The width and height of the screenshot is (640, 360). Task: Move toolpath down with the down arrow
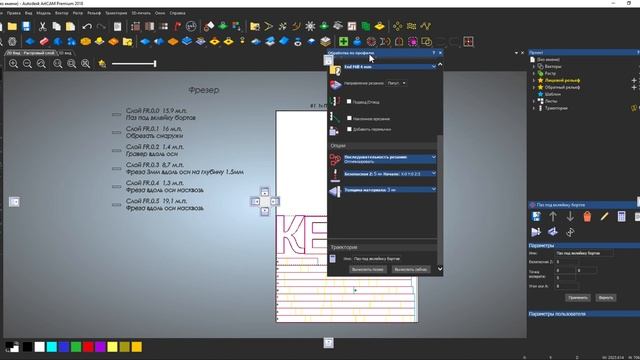click(x=570, y=217)
